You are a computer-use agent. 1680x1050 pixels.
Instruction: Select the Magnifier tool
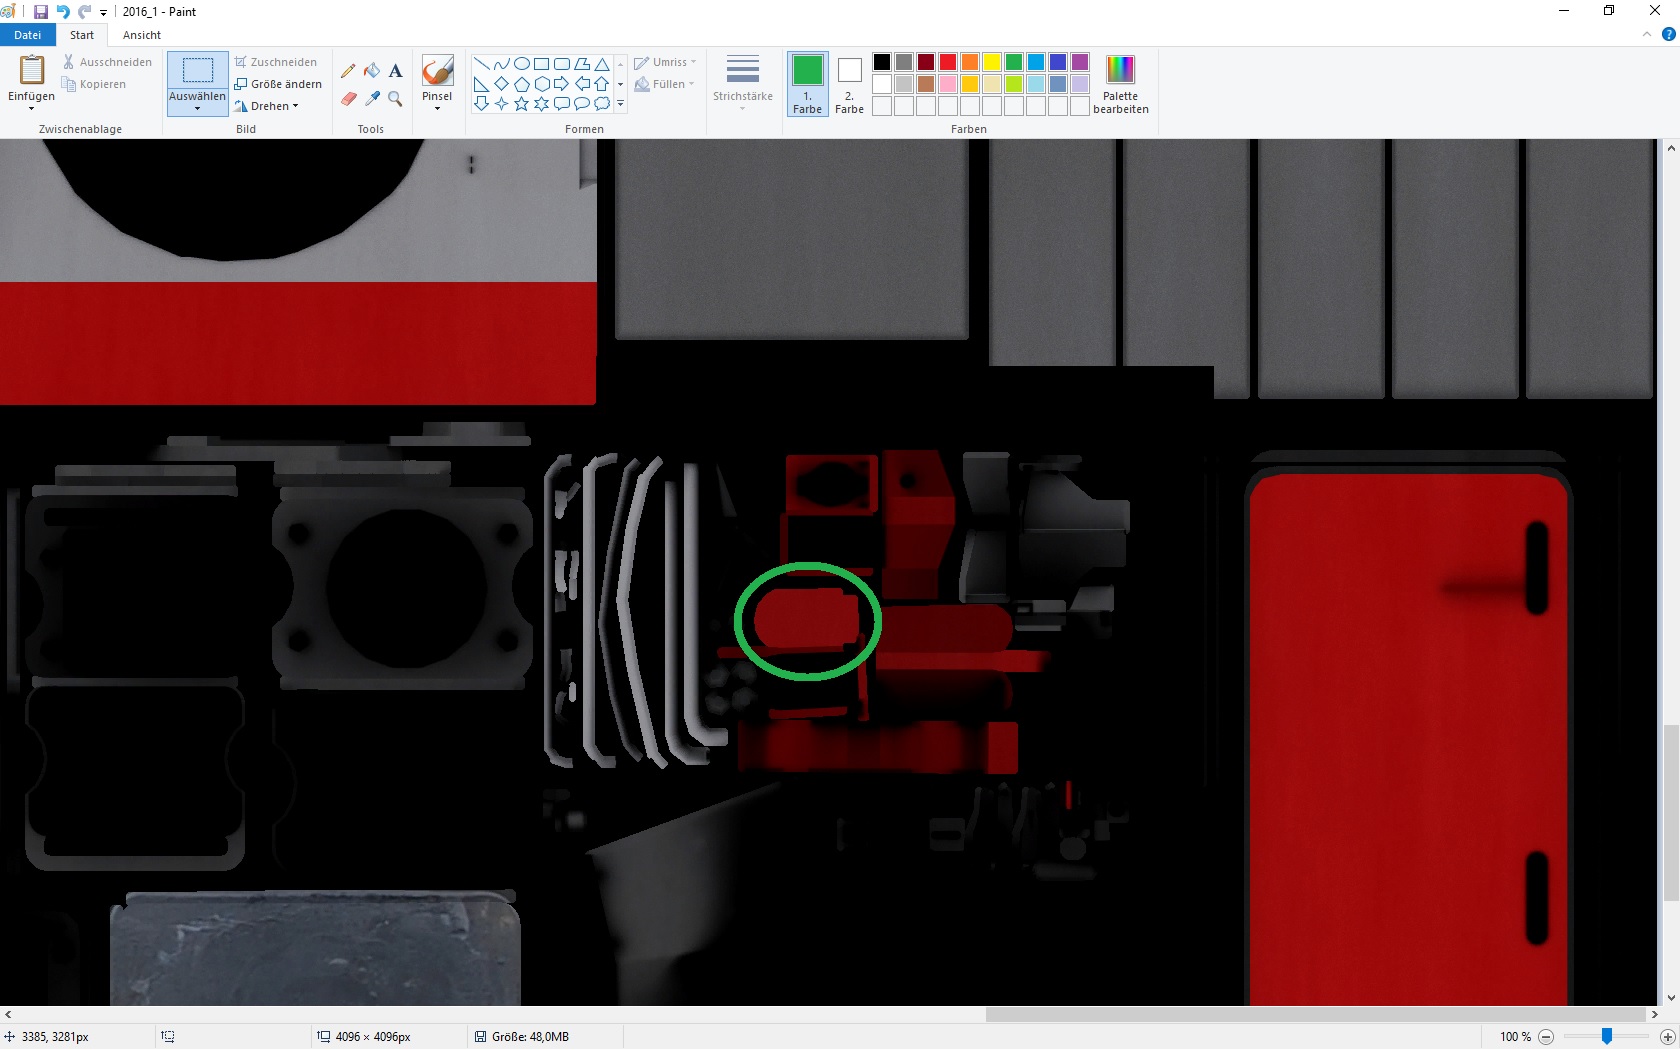[396, 99]
